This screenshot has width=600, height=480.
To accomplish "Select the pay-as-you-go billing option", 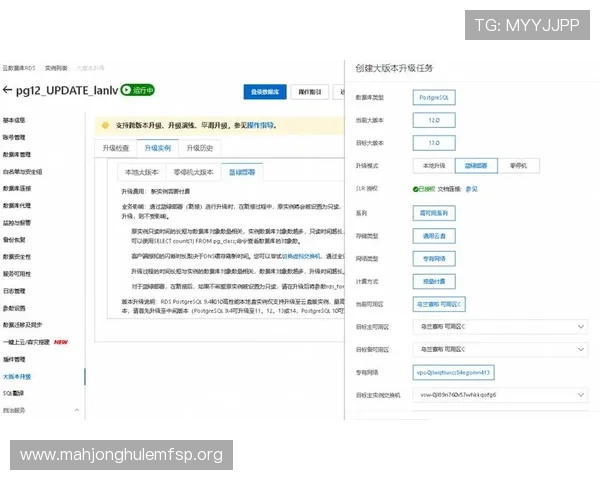I will point(434,281).
